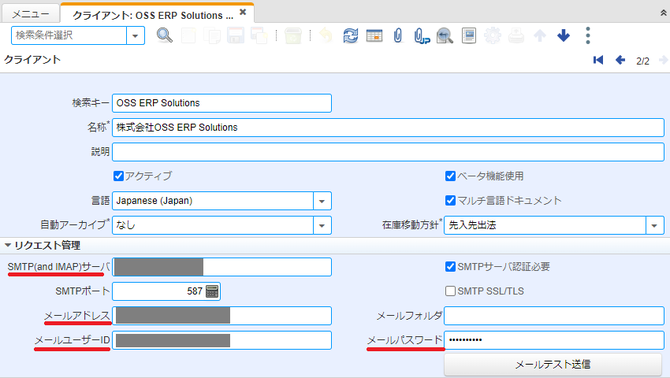670x378 pixels.
Task: Click the なし auto-archive field value
Action: 213,225
